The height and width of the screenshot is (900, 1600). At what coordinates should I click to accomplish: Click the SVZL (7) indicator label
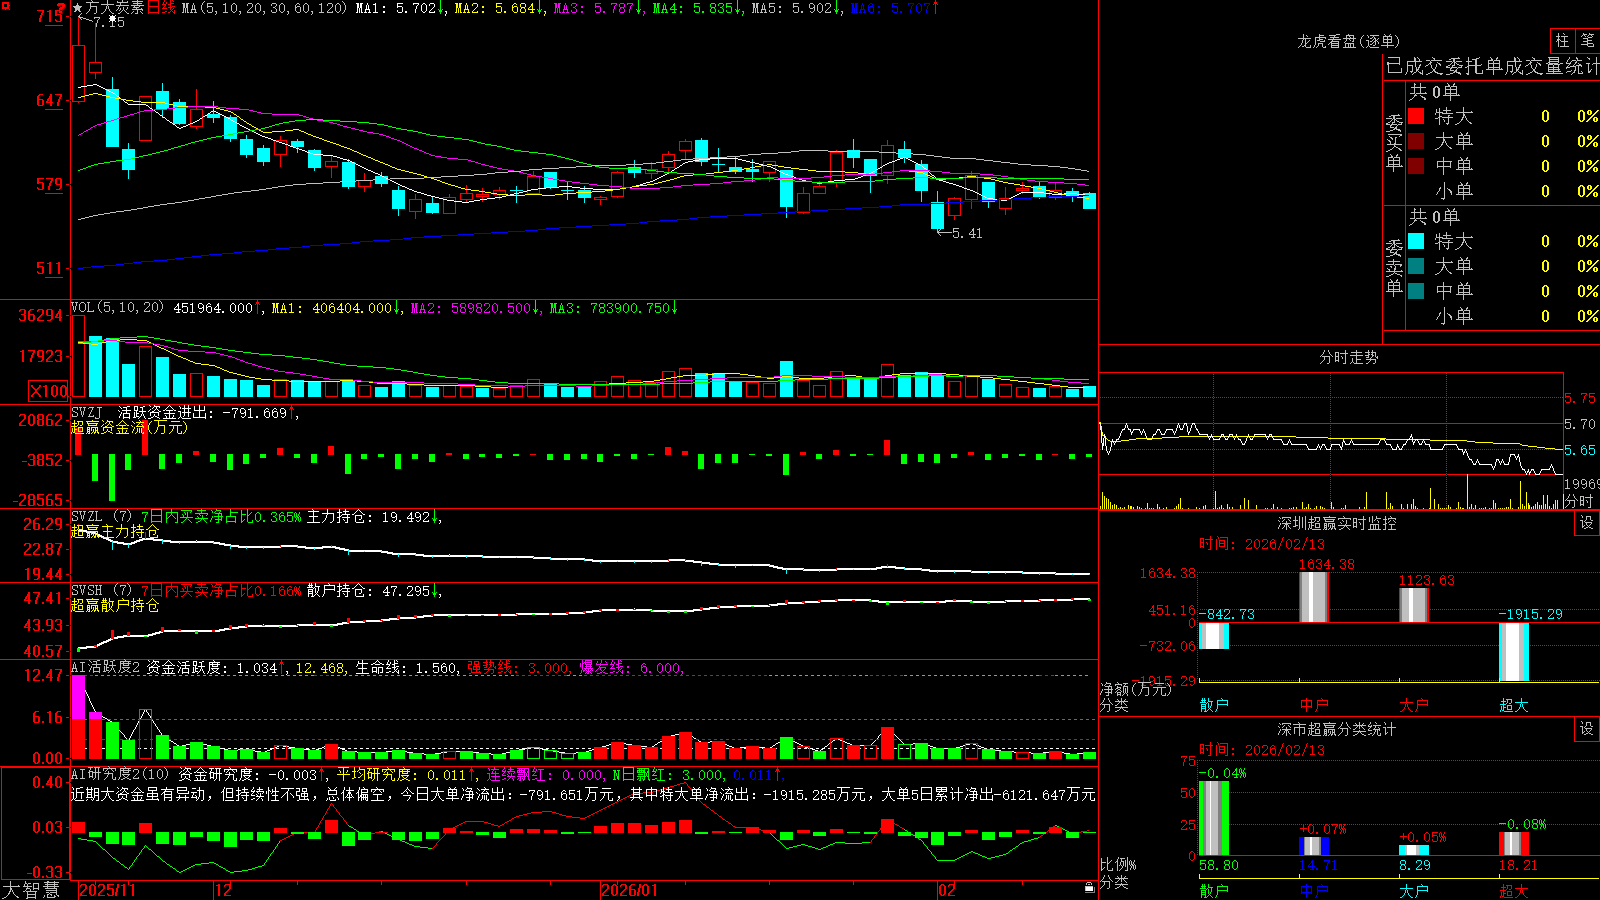pos(101,516)
